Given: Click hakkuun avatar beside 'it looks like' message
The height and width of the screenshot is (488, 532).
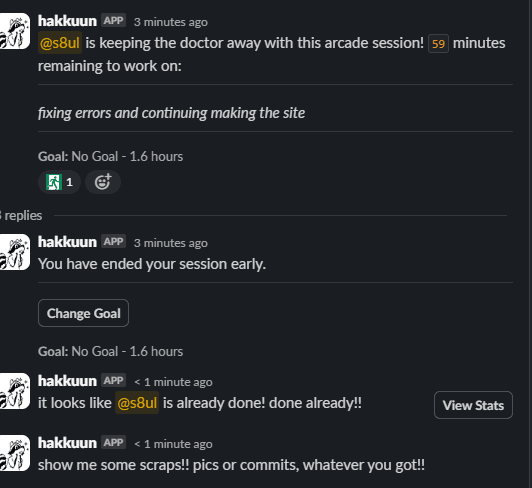Looking at the screenshot, I should (14, 391).
